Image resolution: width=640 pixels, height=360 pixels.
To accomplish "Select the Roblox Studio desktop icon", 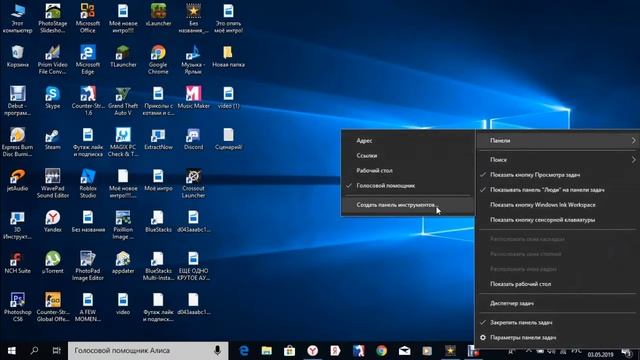I will point(88,183).
